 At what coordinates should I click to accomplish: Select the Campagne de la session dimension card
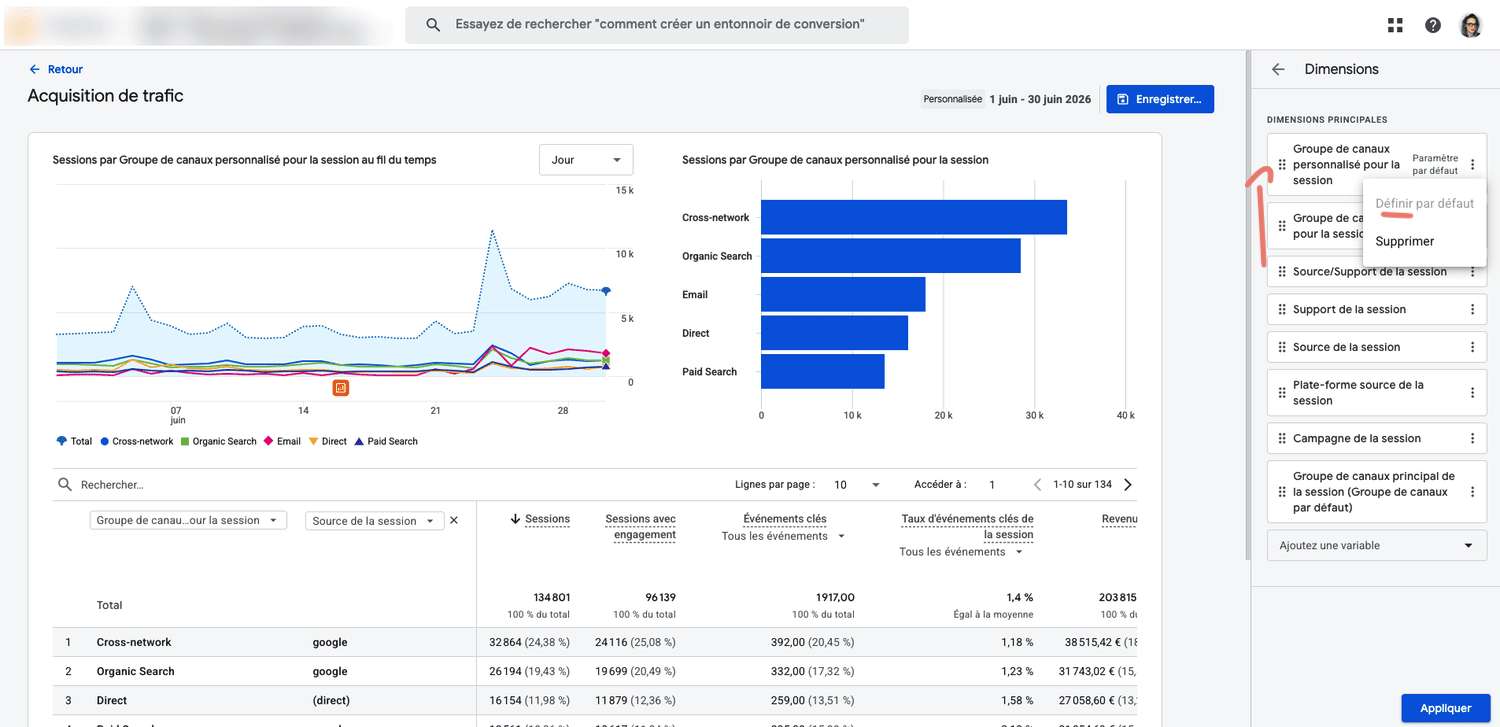pyautogui.click(x=1377, y=439)
